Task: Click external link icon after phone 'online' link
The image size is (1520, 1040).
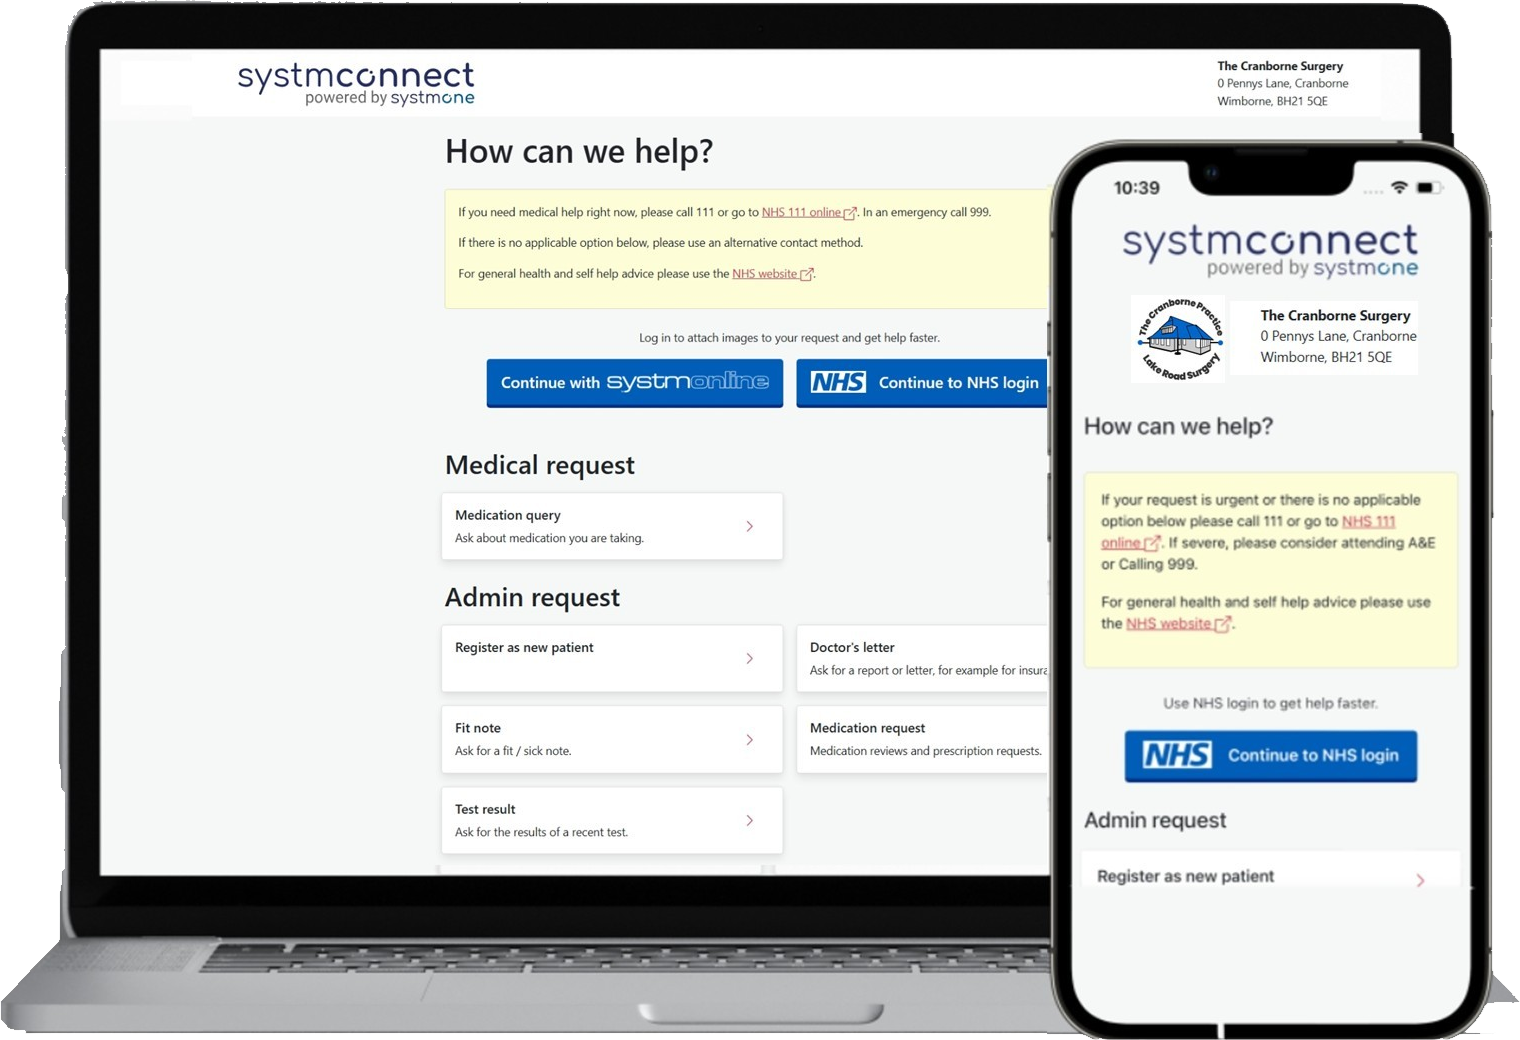Action: coord(1152,543)
